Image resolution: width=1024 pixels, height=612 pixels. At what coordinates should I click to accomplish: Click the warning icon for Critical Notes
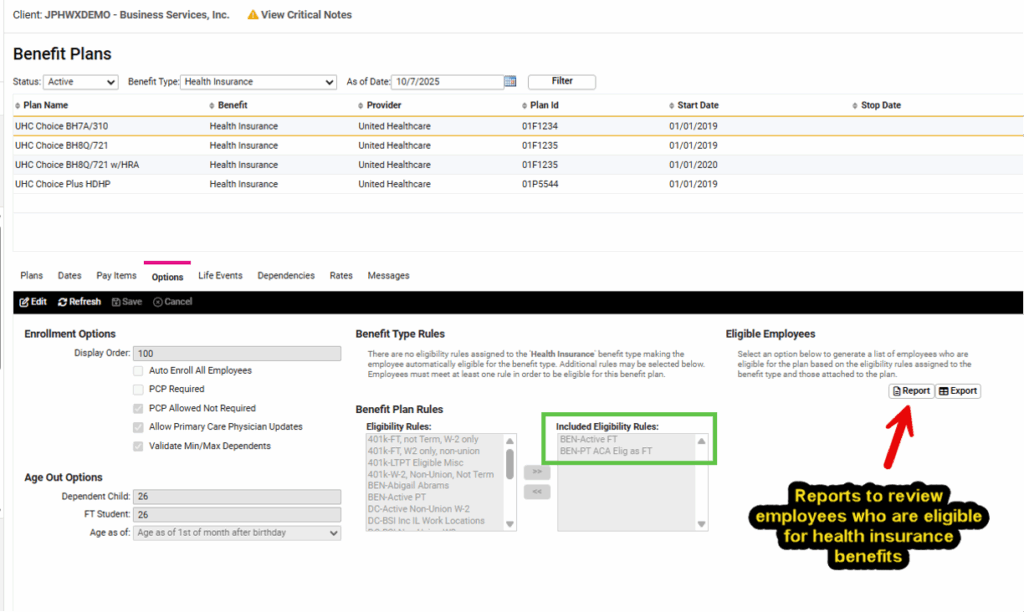(253, 15)
